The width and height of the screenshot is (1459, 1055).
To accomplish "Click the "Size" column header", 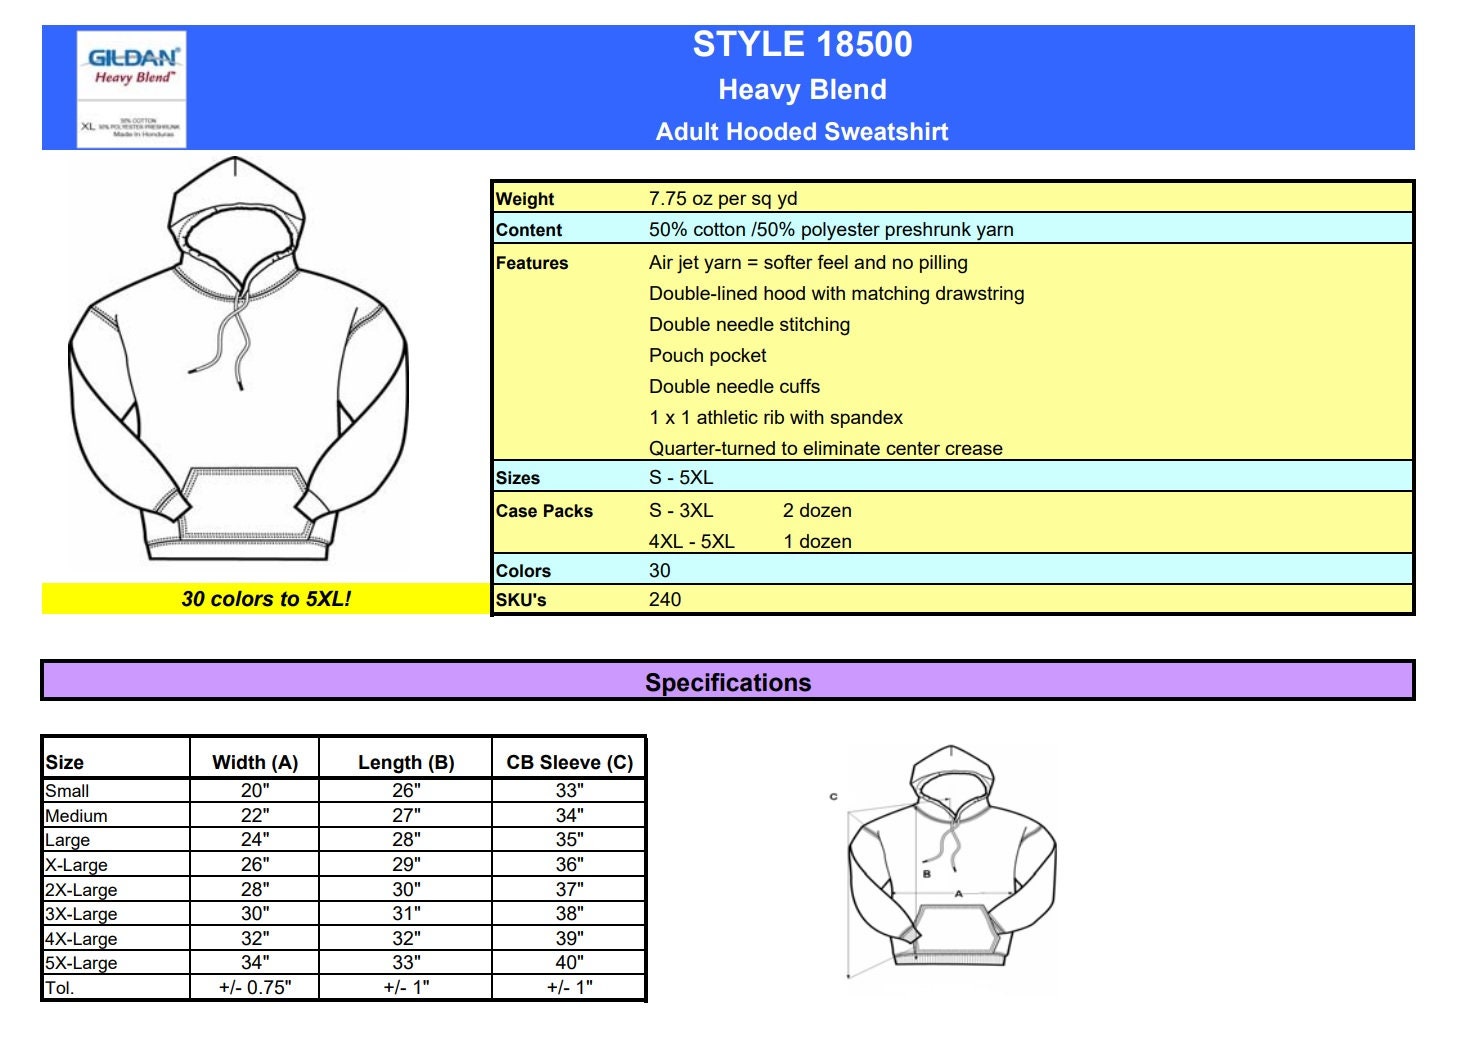I will 65,762.
